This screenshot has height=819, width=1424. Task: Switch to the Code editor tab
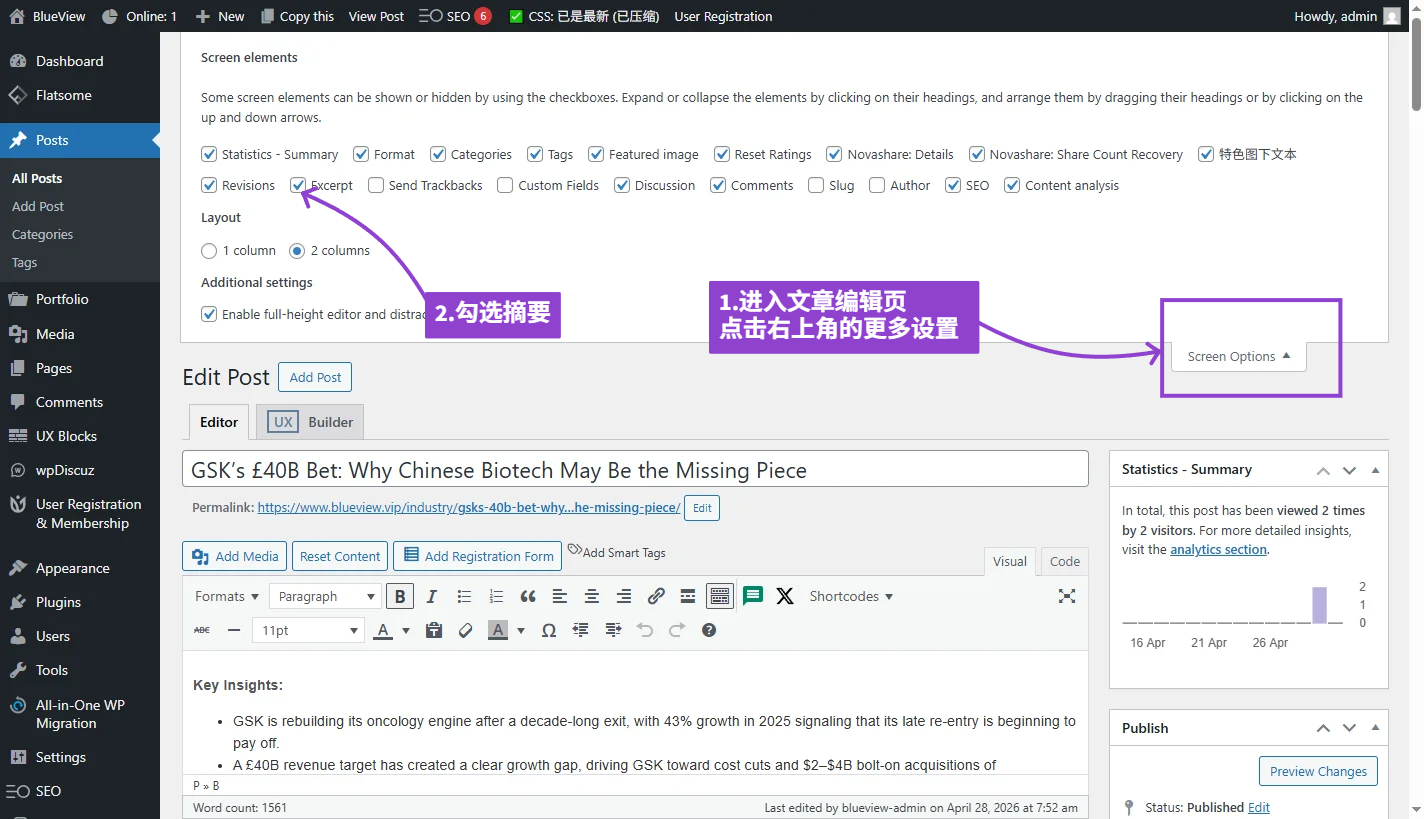1065,561
